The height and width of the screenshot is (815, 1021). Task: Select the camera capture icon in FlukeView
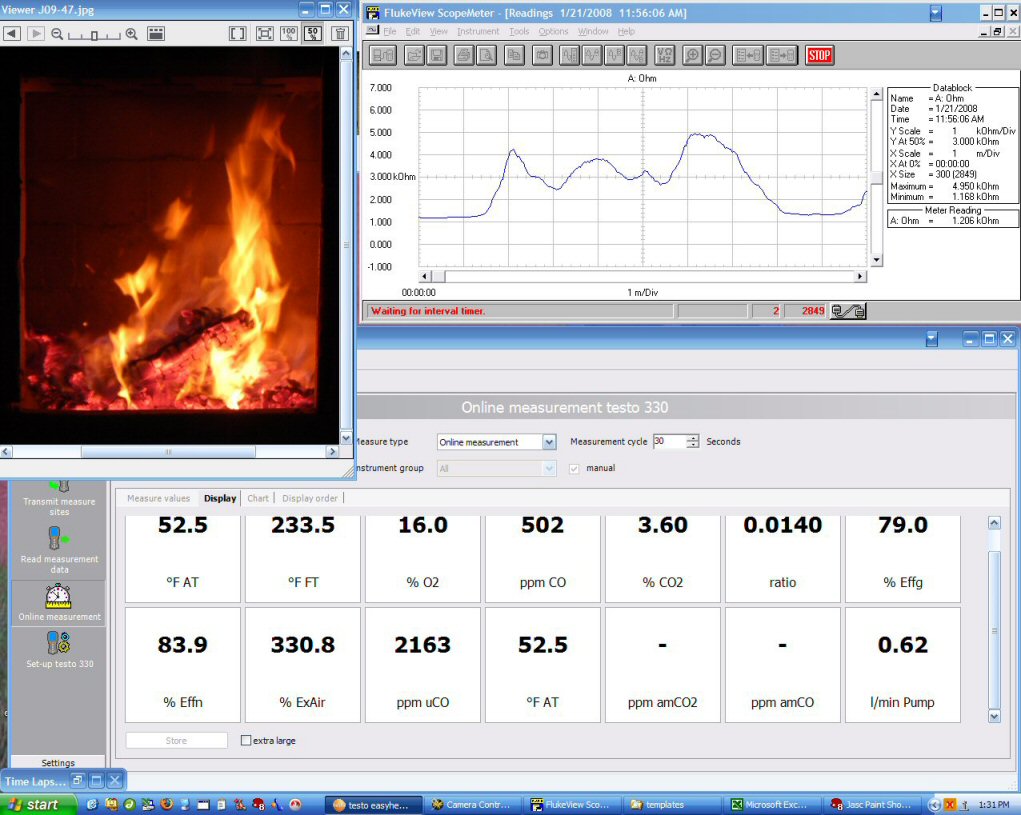click(x=543, y=56)
